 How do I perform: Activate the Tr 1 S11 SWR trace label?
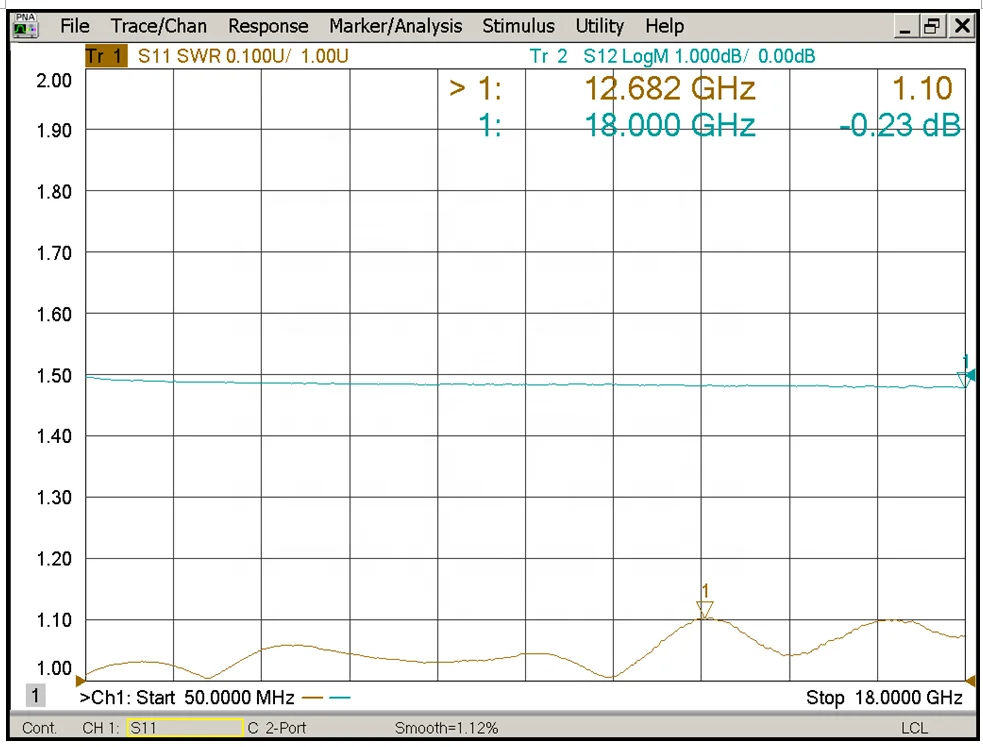[216, 57]
